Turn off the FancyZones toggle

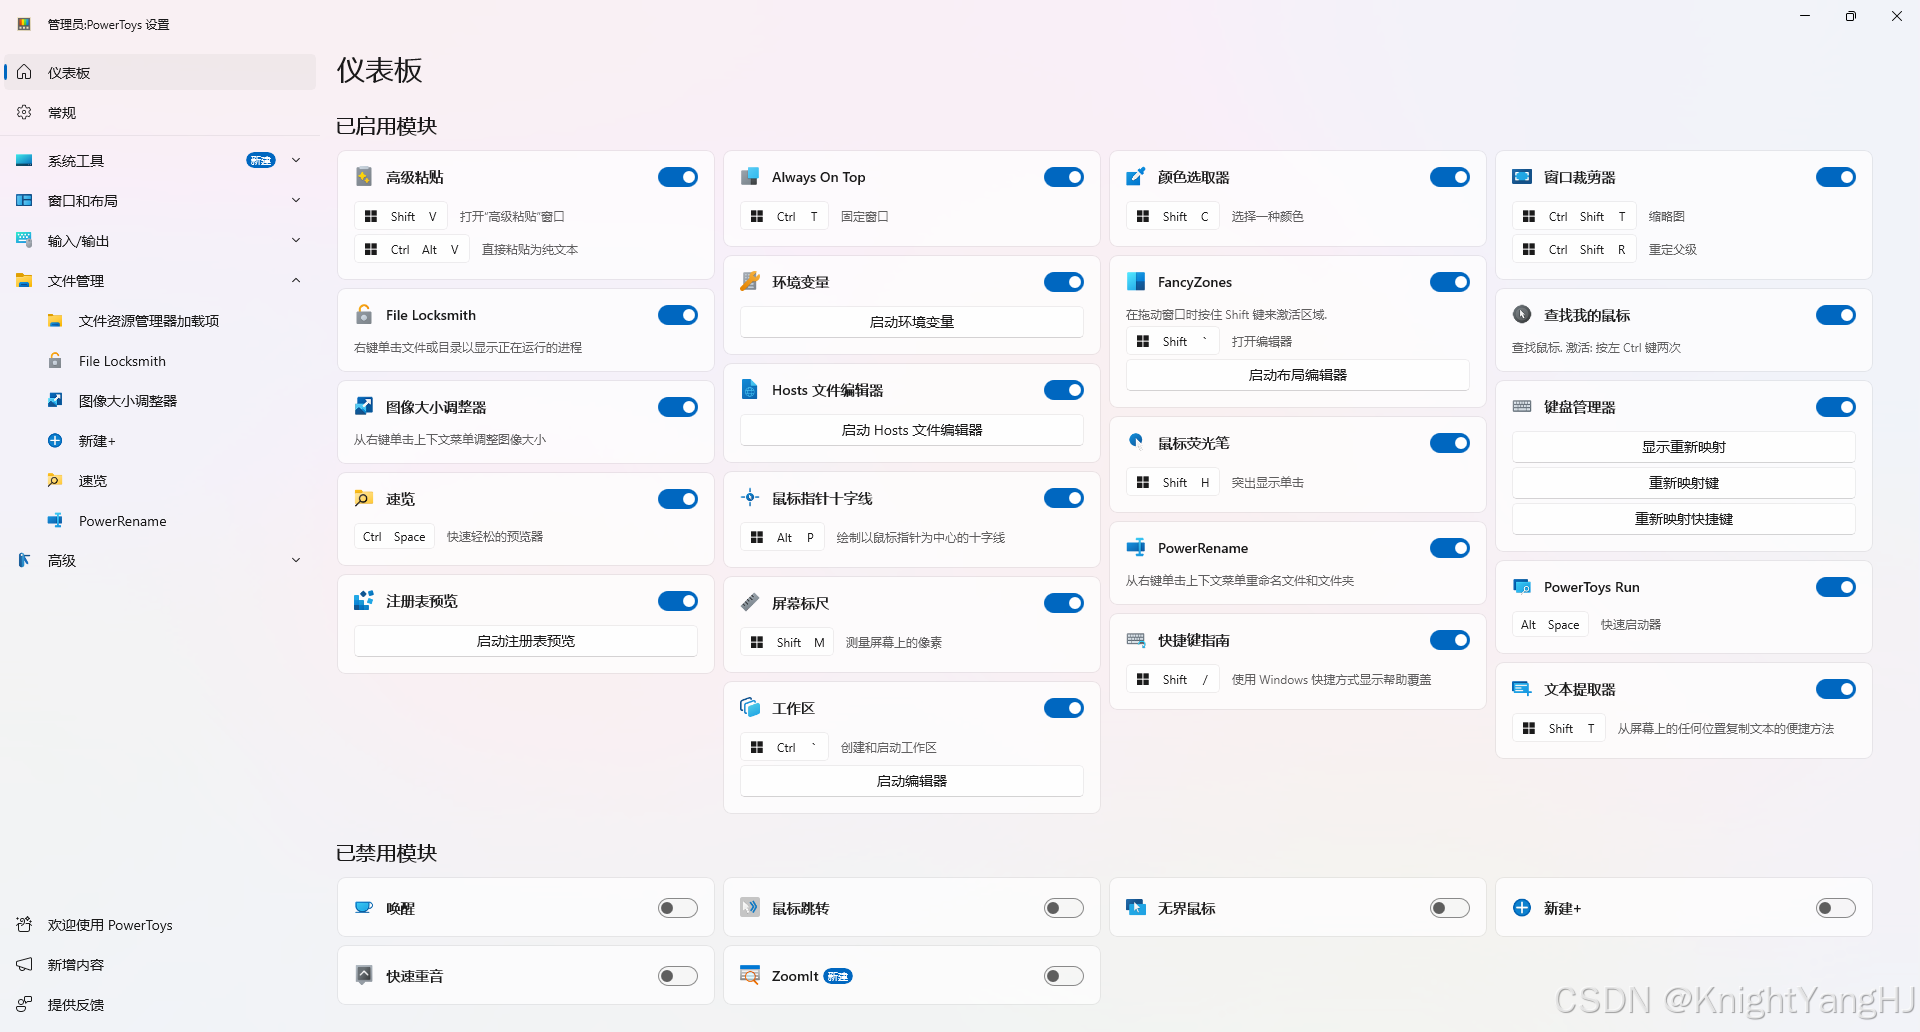click(1450, 282)
